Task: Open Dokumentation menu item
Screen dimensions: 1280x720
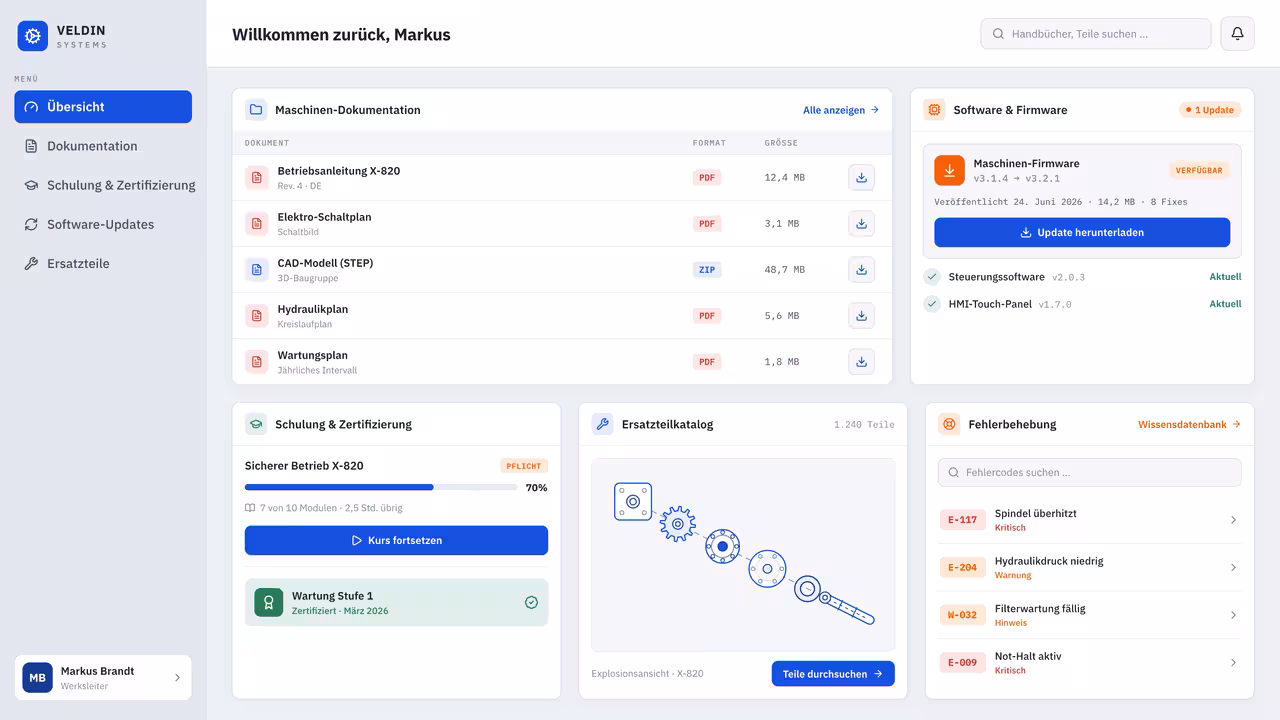Action: coord(103,146)
